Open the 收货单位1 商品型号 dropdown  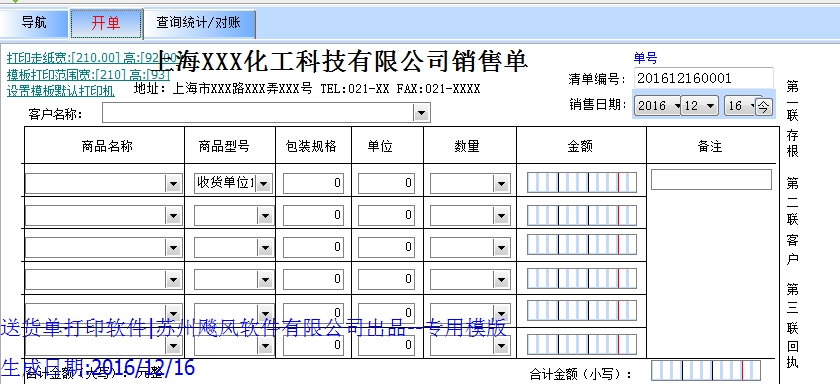264,184
